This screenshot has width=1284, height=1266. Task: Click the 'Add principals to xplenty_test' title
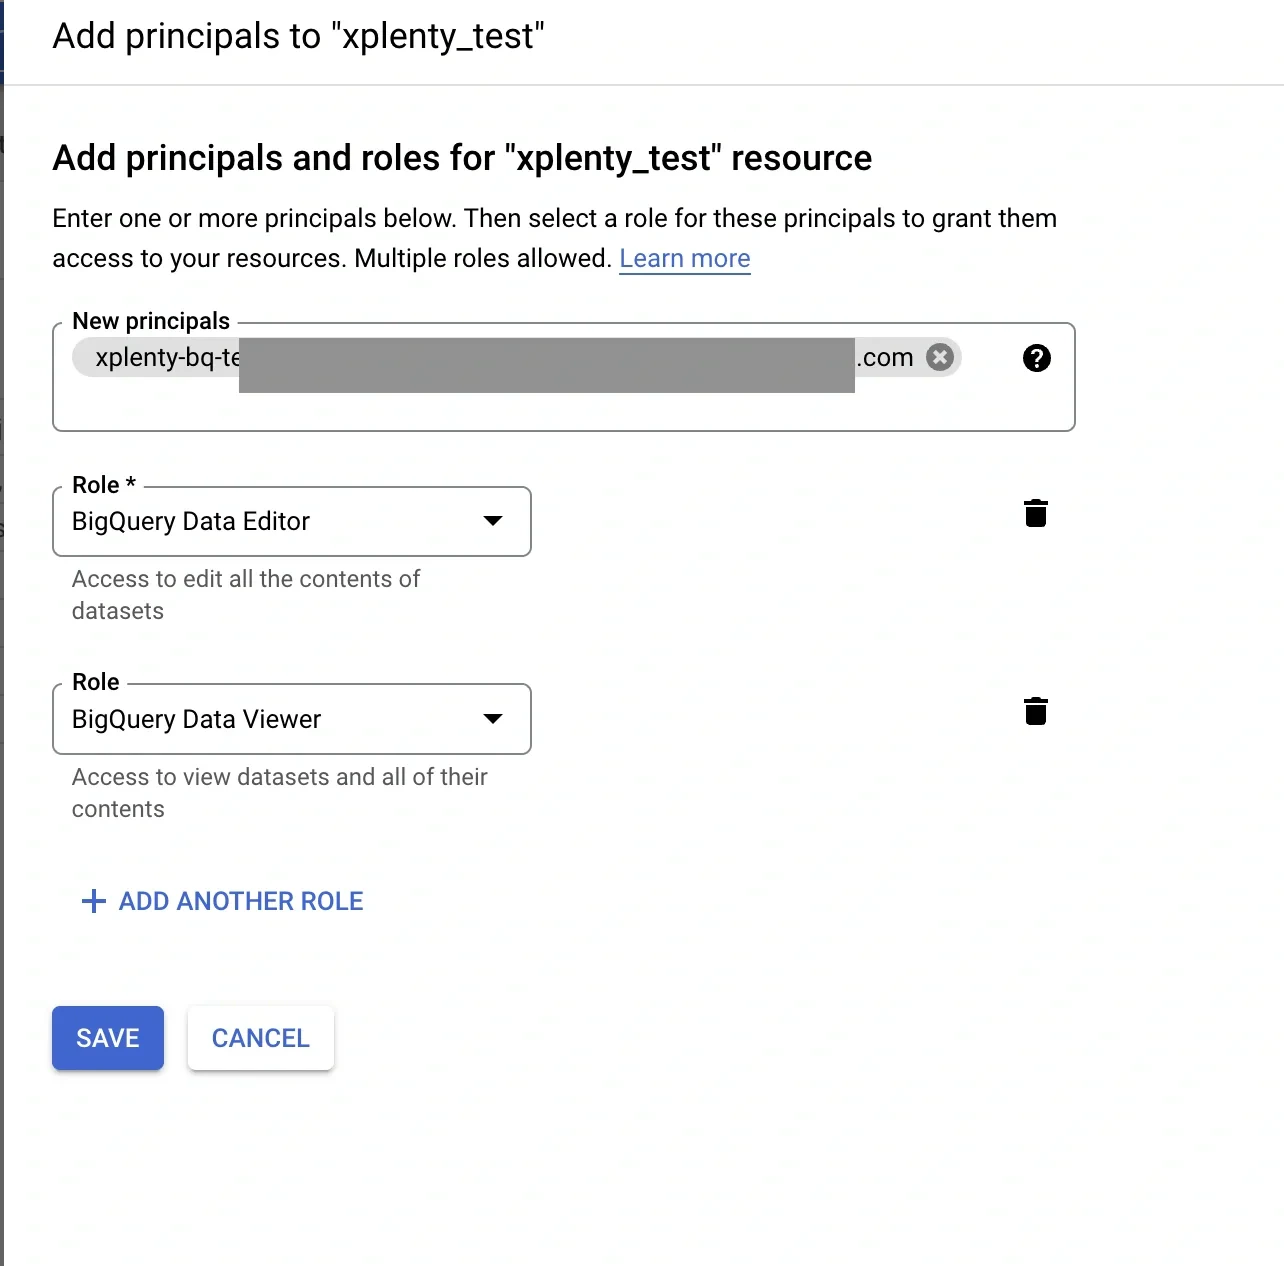click(298, 36)
